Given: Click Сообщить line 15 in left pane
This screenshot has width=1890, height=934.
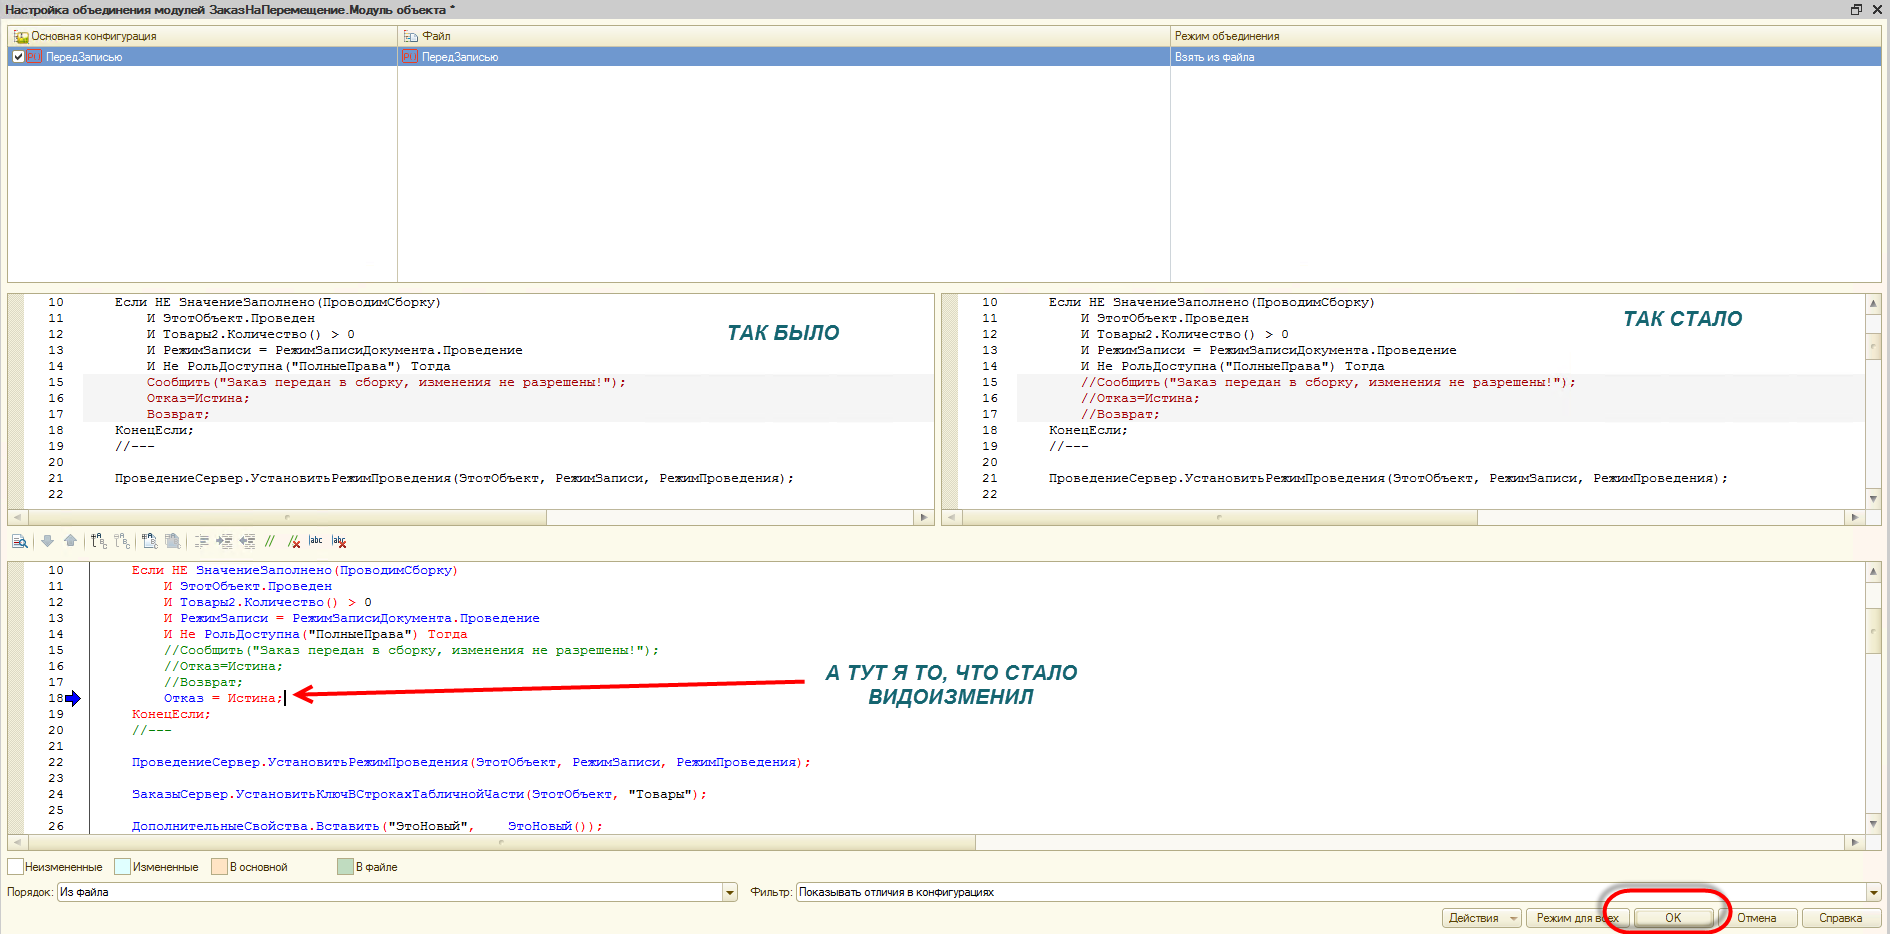Looking at the screenshot, I should [386, 382].
